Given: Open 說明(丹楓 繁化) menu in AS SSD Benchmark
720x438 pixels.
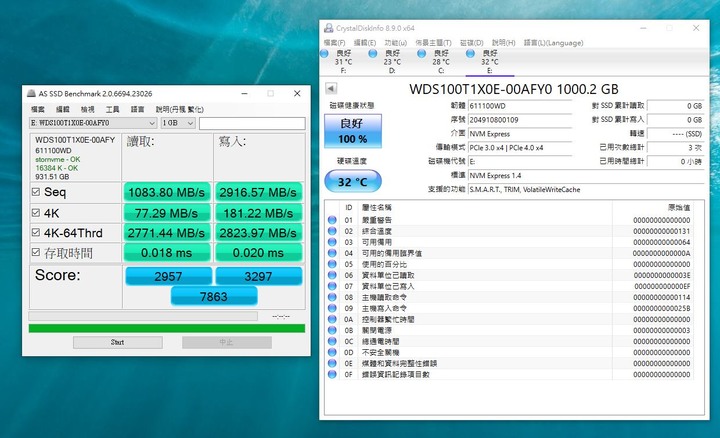Looking at the screenshot, I should pyautogui.click(x=180, y=109).
